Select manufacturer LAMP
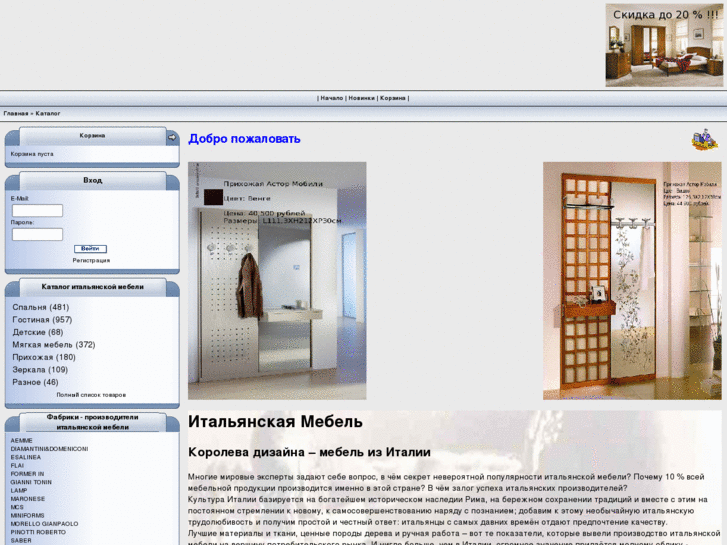 (x=19, y=491)
